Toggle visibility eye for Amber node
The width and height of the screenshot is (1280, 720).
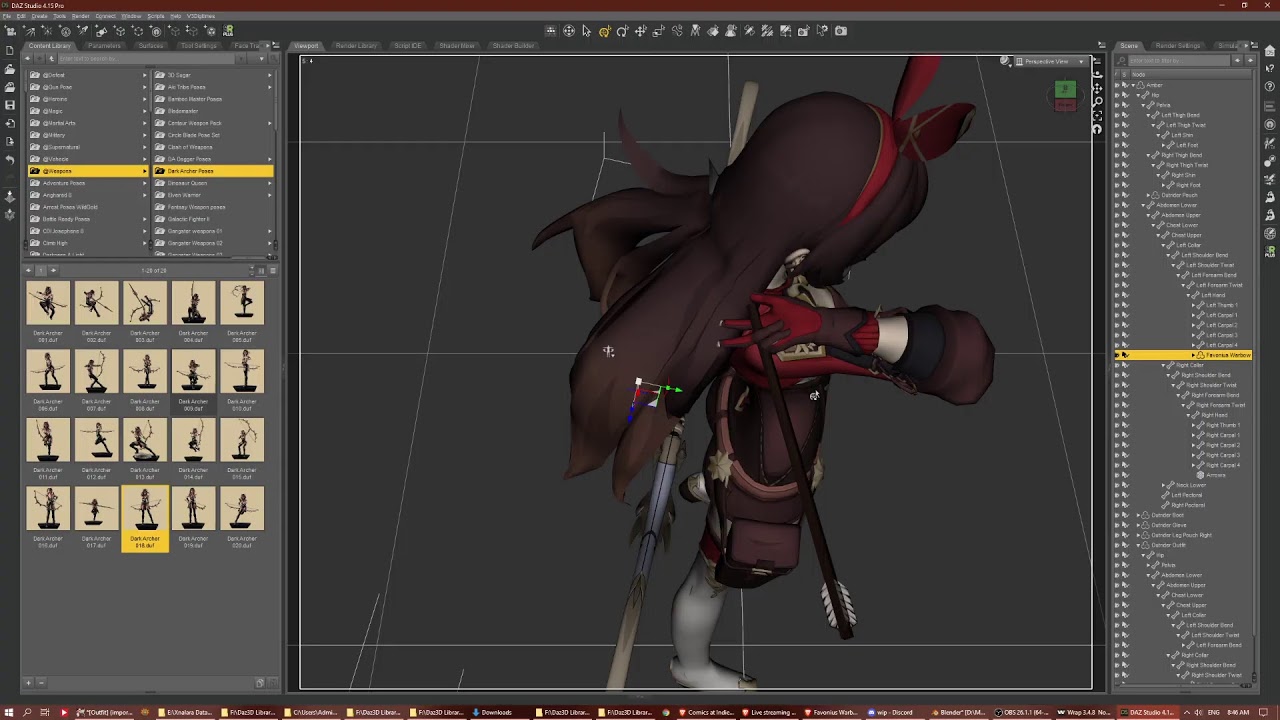[x=1118, y=85]
